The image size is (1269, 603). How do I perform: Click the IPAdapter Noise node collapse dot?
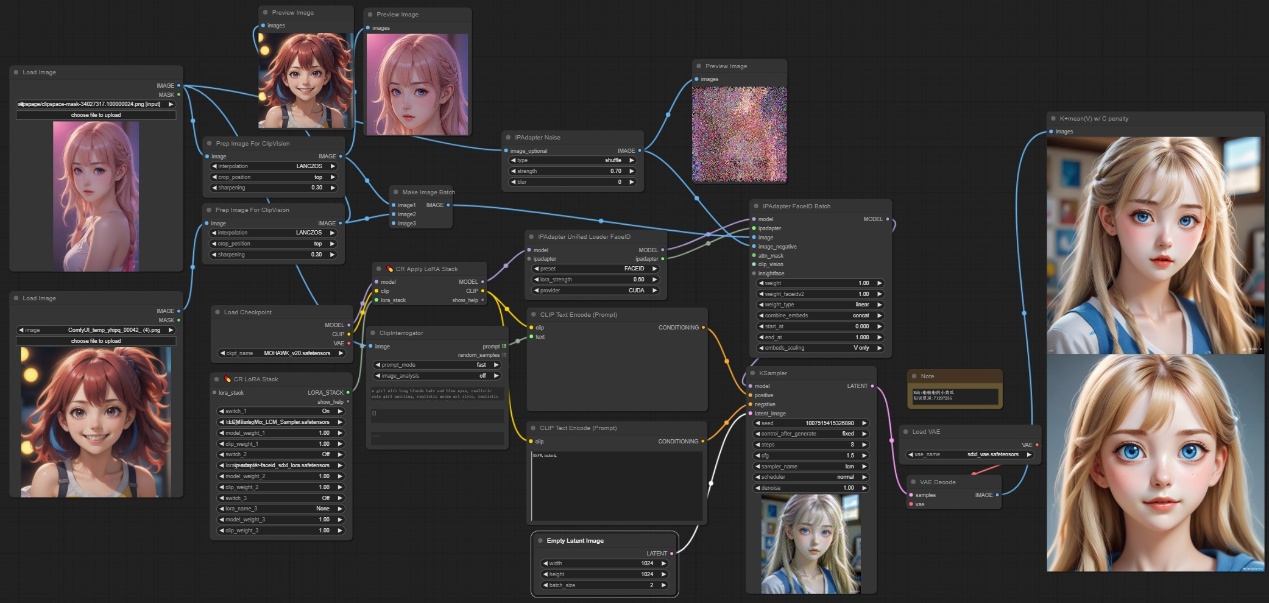click(x=508, y=136)
